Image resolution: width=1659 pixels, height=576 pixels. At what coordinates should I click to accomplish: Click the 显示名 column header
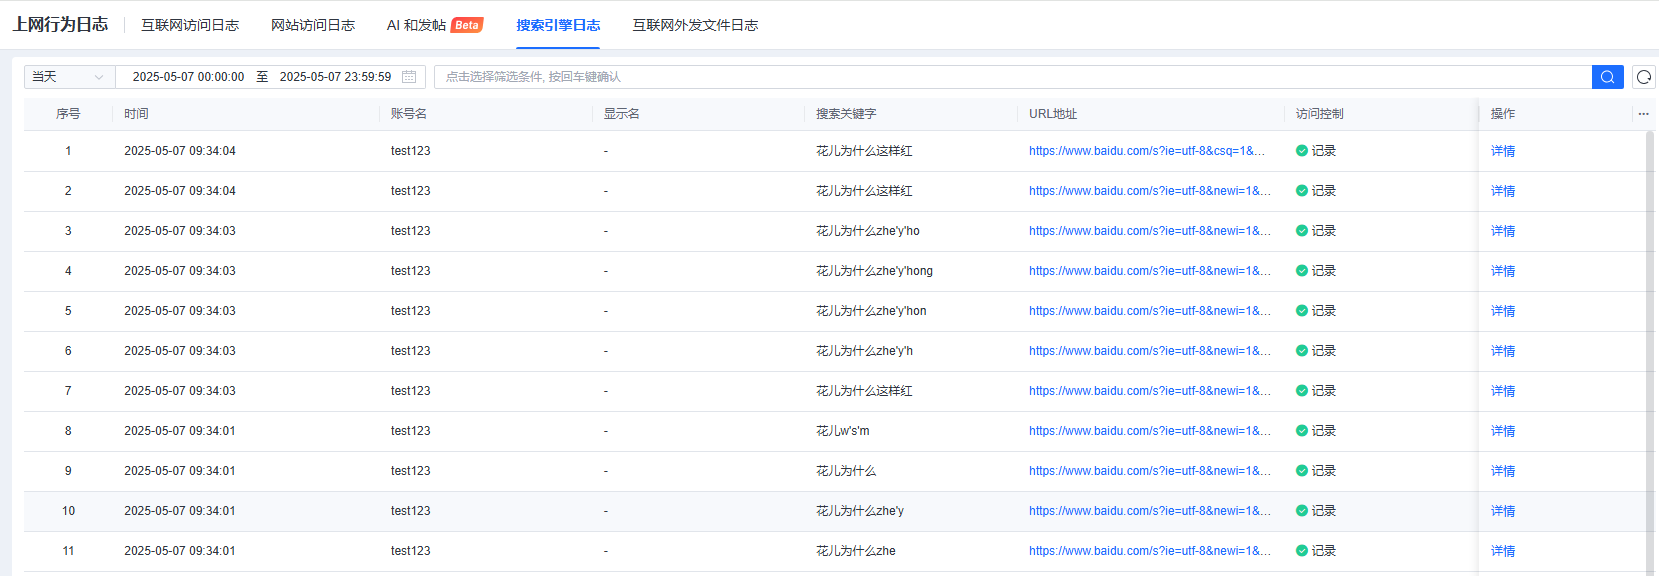[622, 114]
